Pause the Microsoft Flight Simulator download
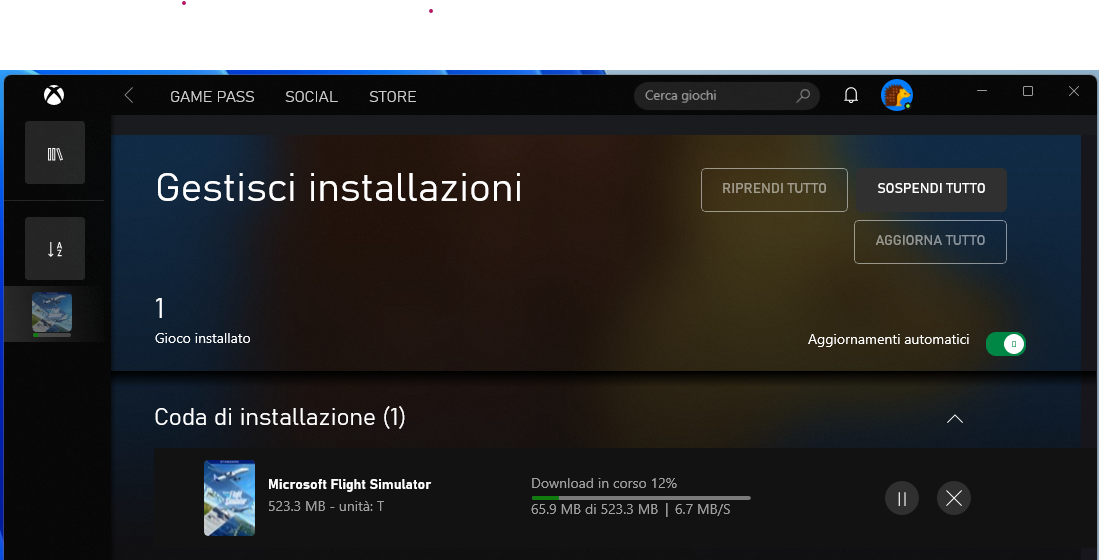Screen dimensions: 1099x560 pos(902,498)
